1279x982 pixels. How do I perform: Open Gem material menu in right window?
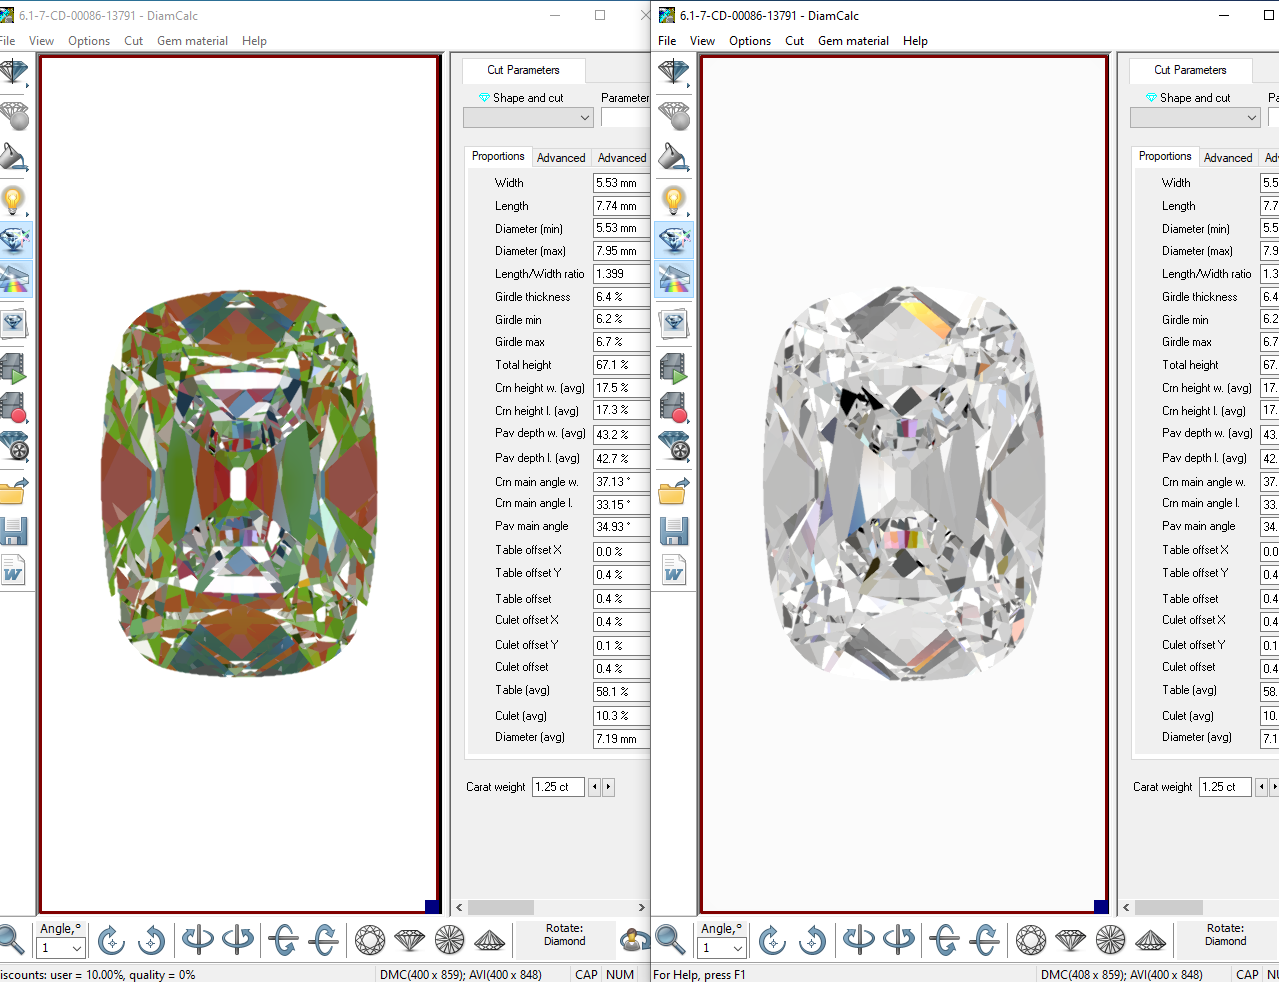tap(853, 41)
